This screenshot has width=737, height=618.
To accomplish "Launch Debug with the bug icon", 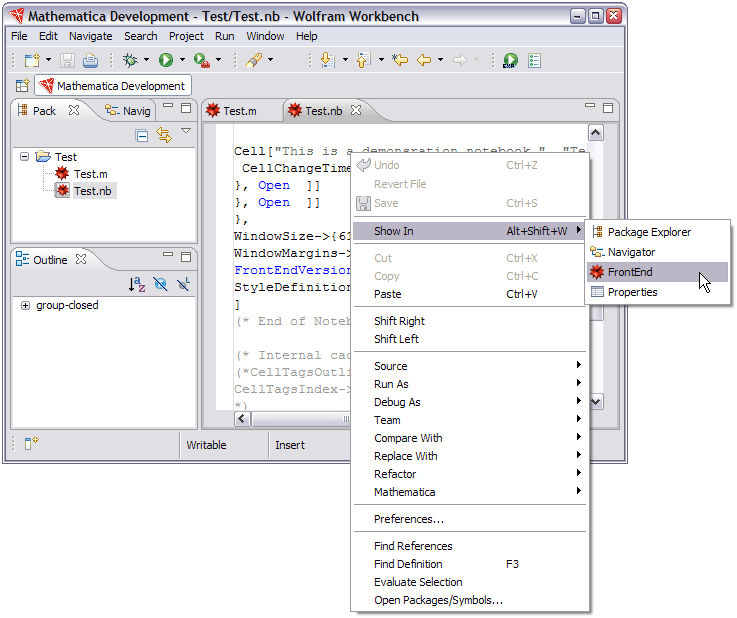I will pos(130,60).
